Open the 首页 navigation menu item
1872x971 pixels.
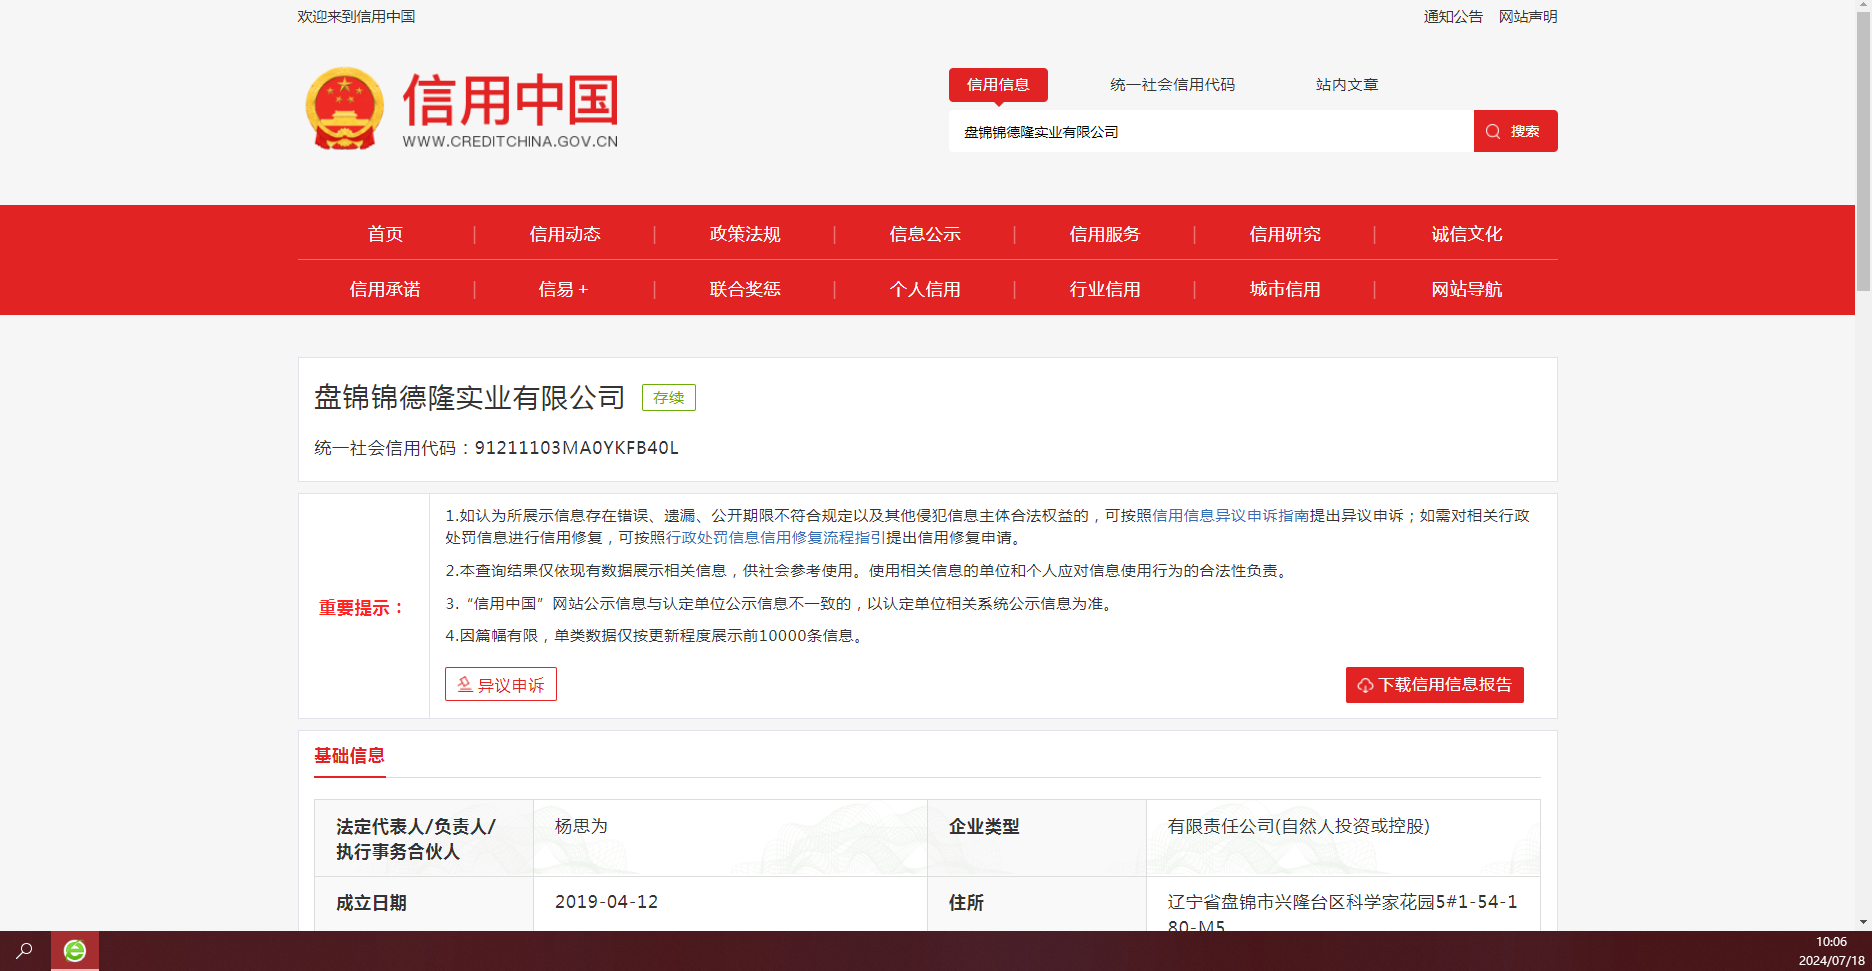(x=385, y=234)
